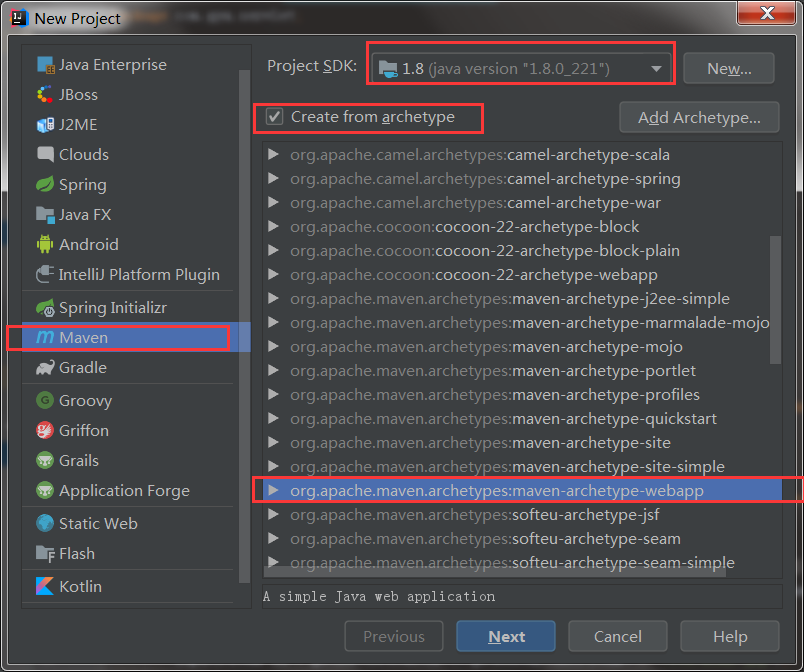Screen dimensions: 804x672
Task: Expand camel-archetype-war node
Action: (273, 202)
